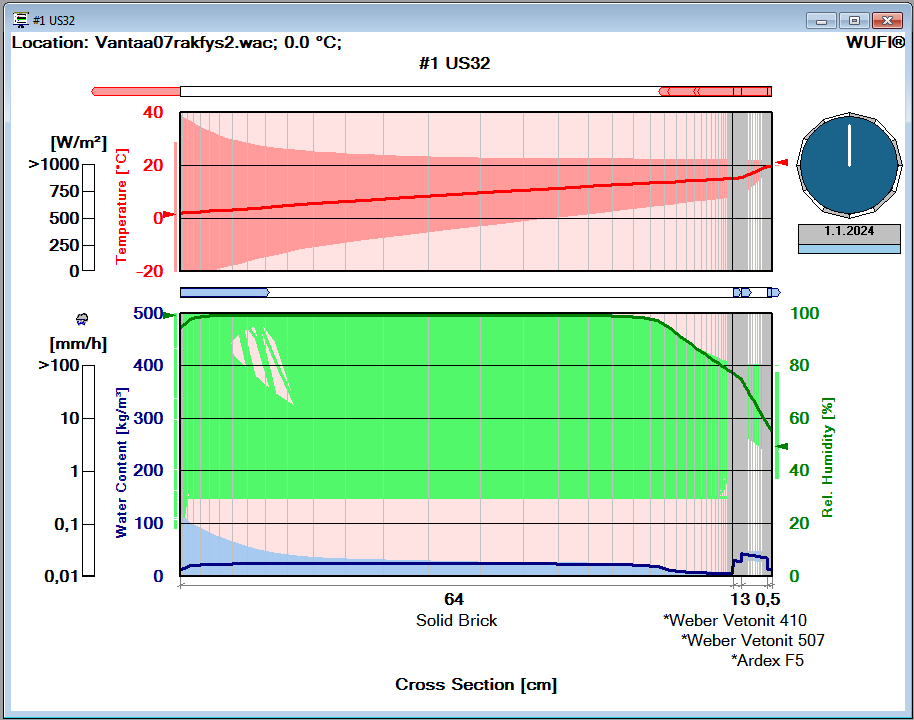Select the Weber Vetonit 410 layer label

(x=734, y=620)
